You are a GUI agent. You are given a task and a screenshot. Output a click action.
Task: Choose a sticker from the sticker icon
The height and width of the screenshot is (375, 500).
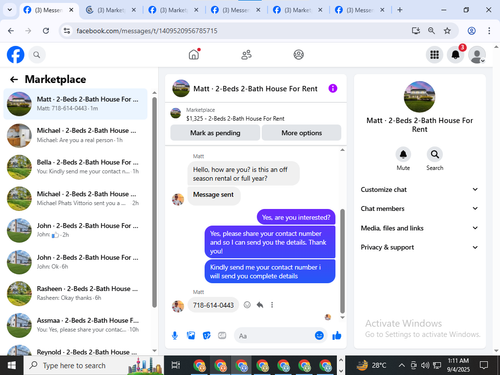pos(207,335)
